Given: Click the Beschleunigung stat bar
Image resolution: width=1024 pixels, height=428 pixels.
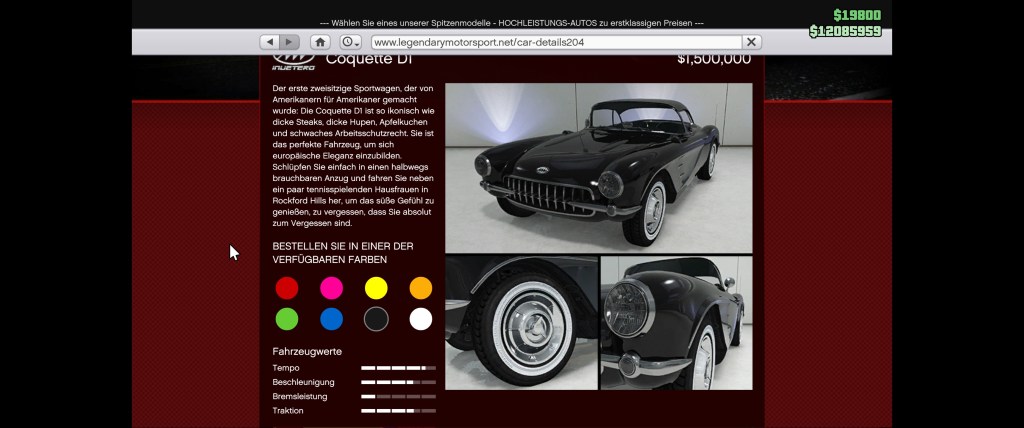Looking at the screenshot, I should pyautogui.click(x=398, y=382).
